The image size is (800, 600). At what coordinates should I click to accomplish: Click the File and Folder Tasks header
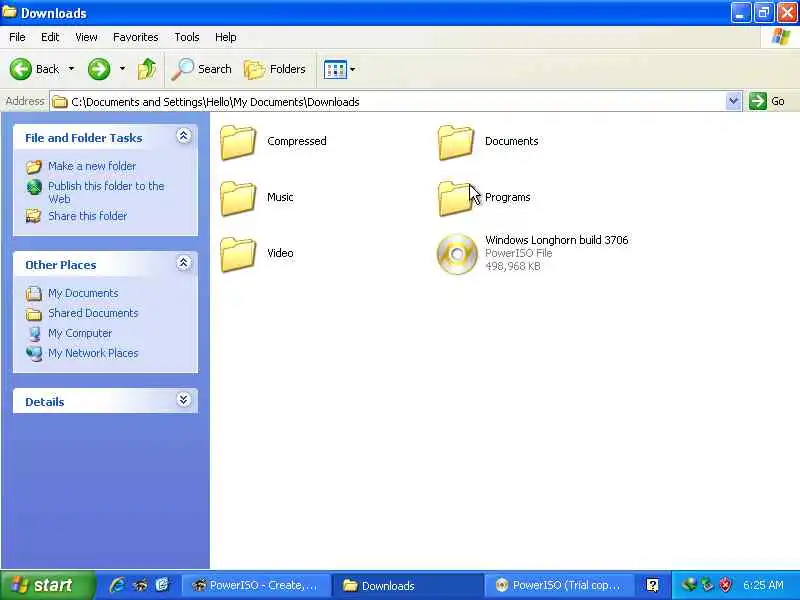point(84,138)
